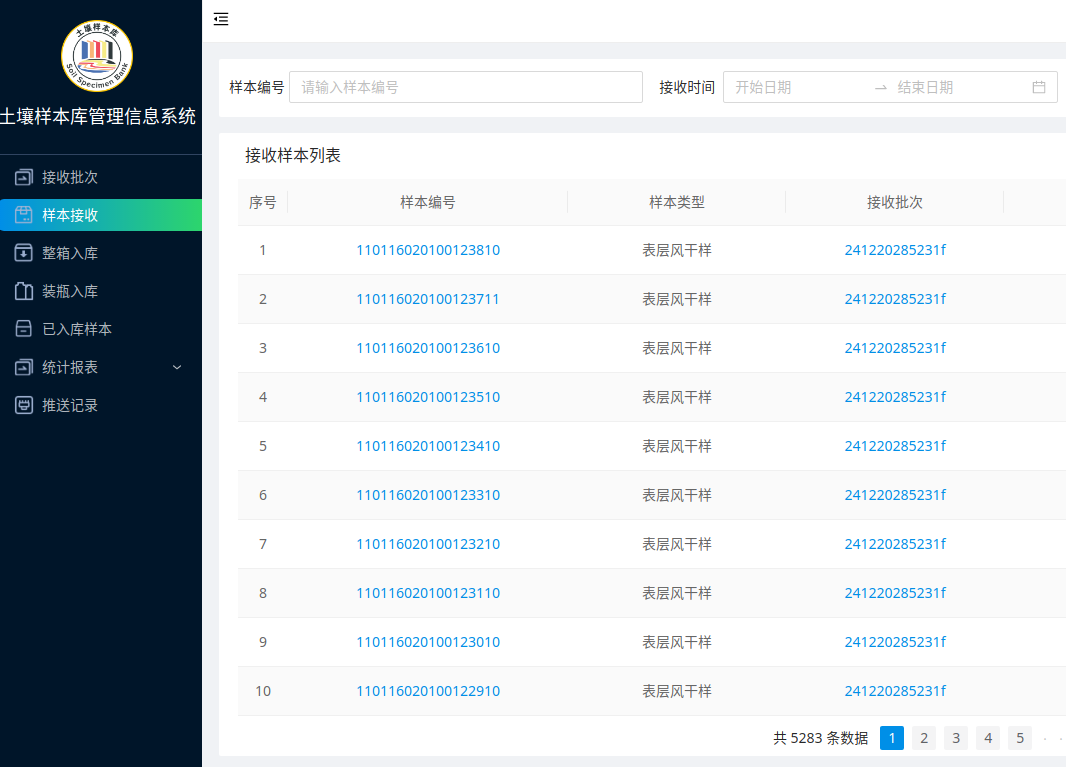Viewport: 1066px width, 767px height.
Task: Jump to page 5 of results
Action: pos(1019,737)
